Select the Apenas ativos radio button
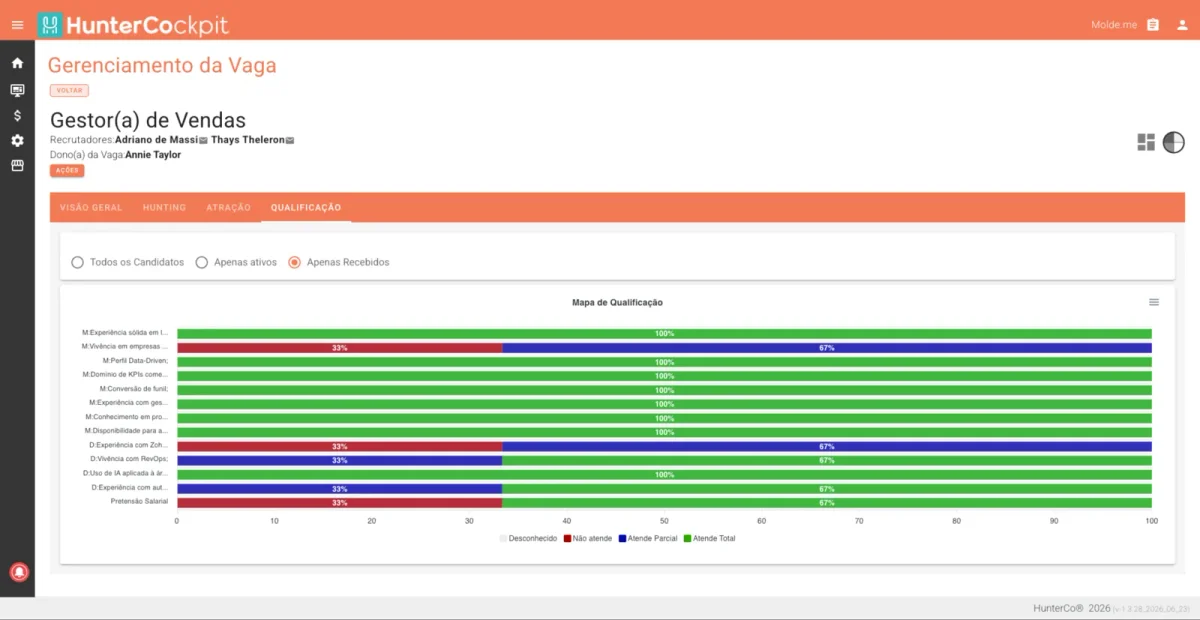The image size is (1200, 620). point(201,262)
